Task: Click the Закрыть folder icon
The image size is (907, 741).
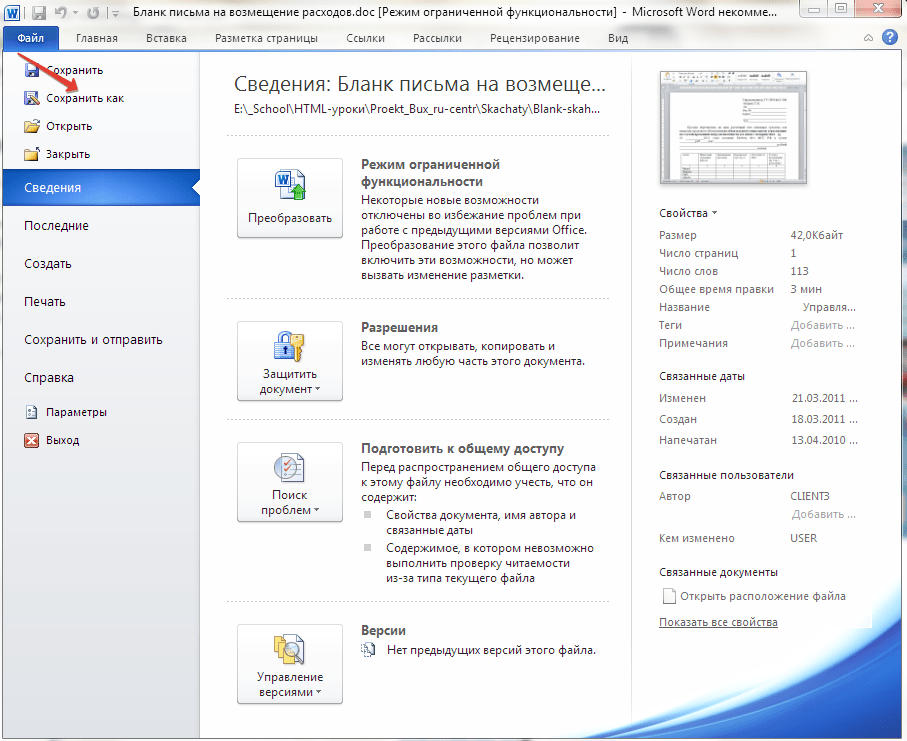Action: [32, 154]
